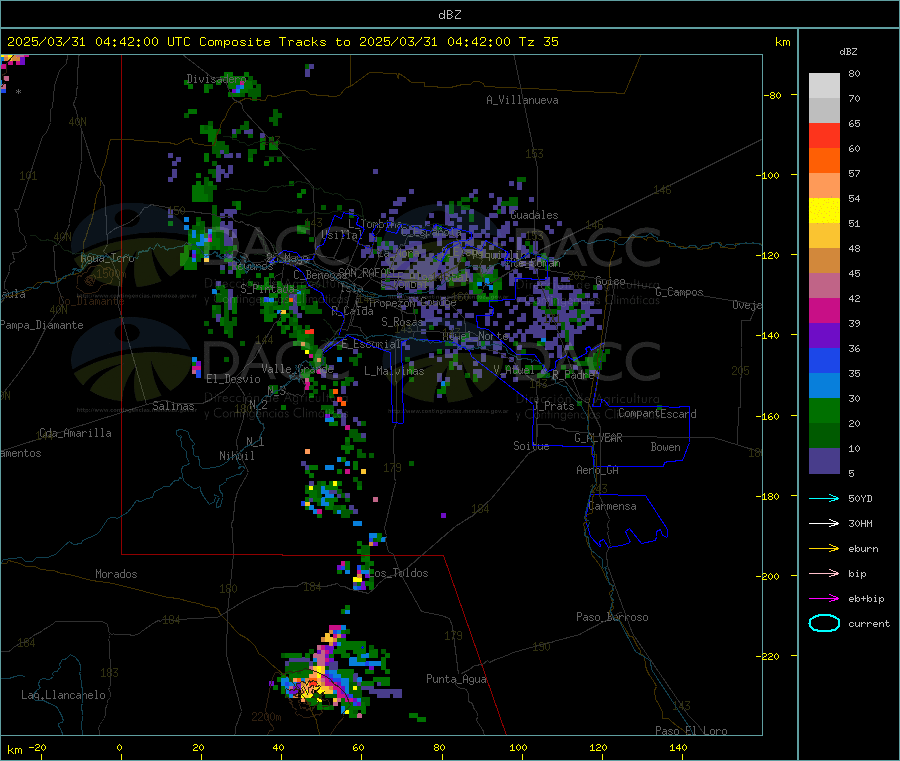This screenshot has height=761, width=900.
Task: Click the Tz 35 header text
Action: pyautogui.click(x=538, y=42)
